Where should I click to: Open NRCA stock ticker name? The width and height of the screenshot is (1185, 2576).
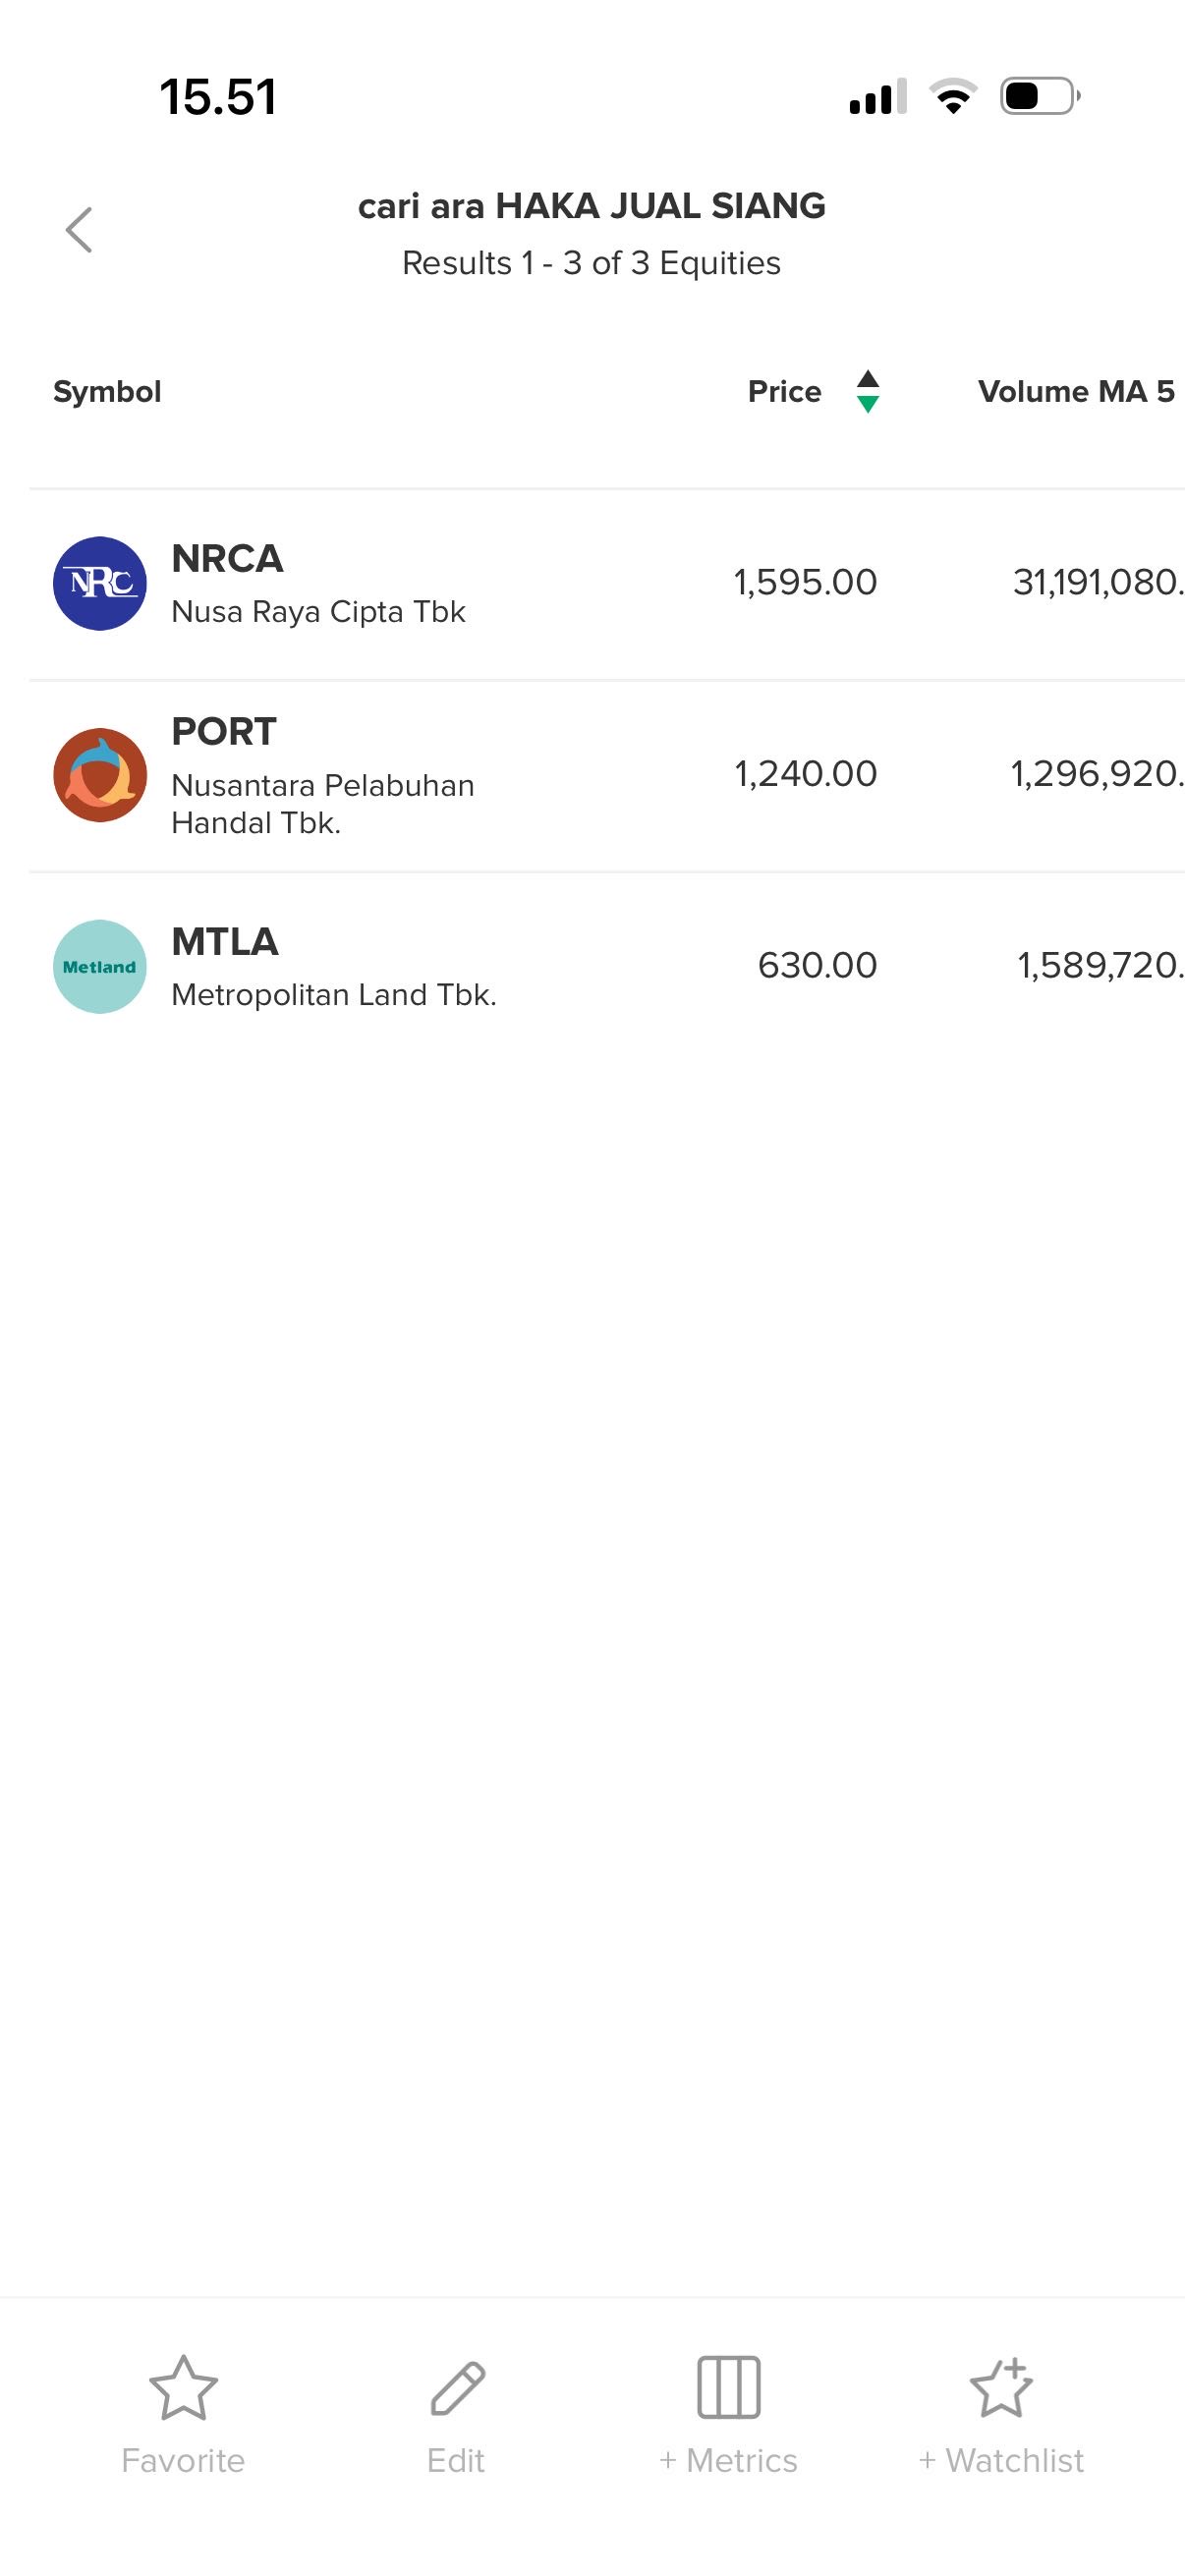[x=227, y=559]
